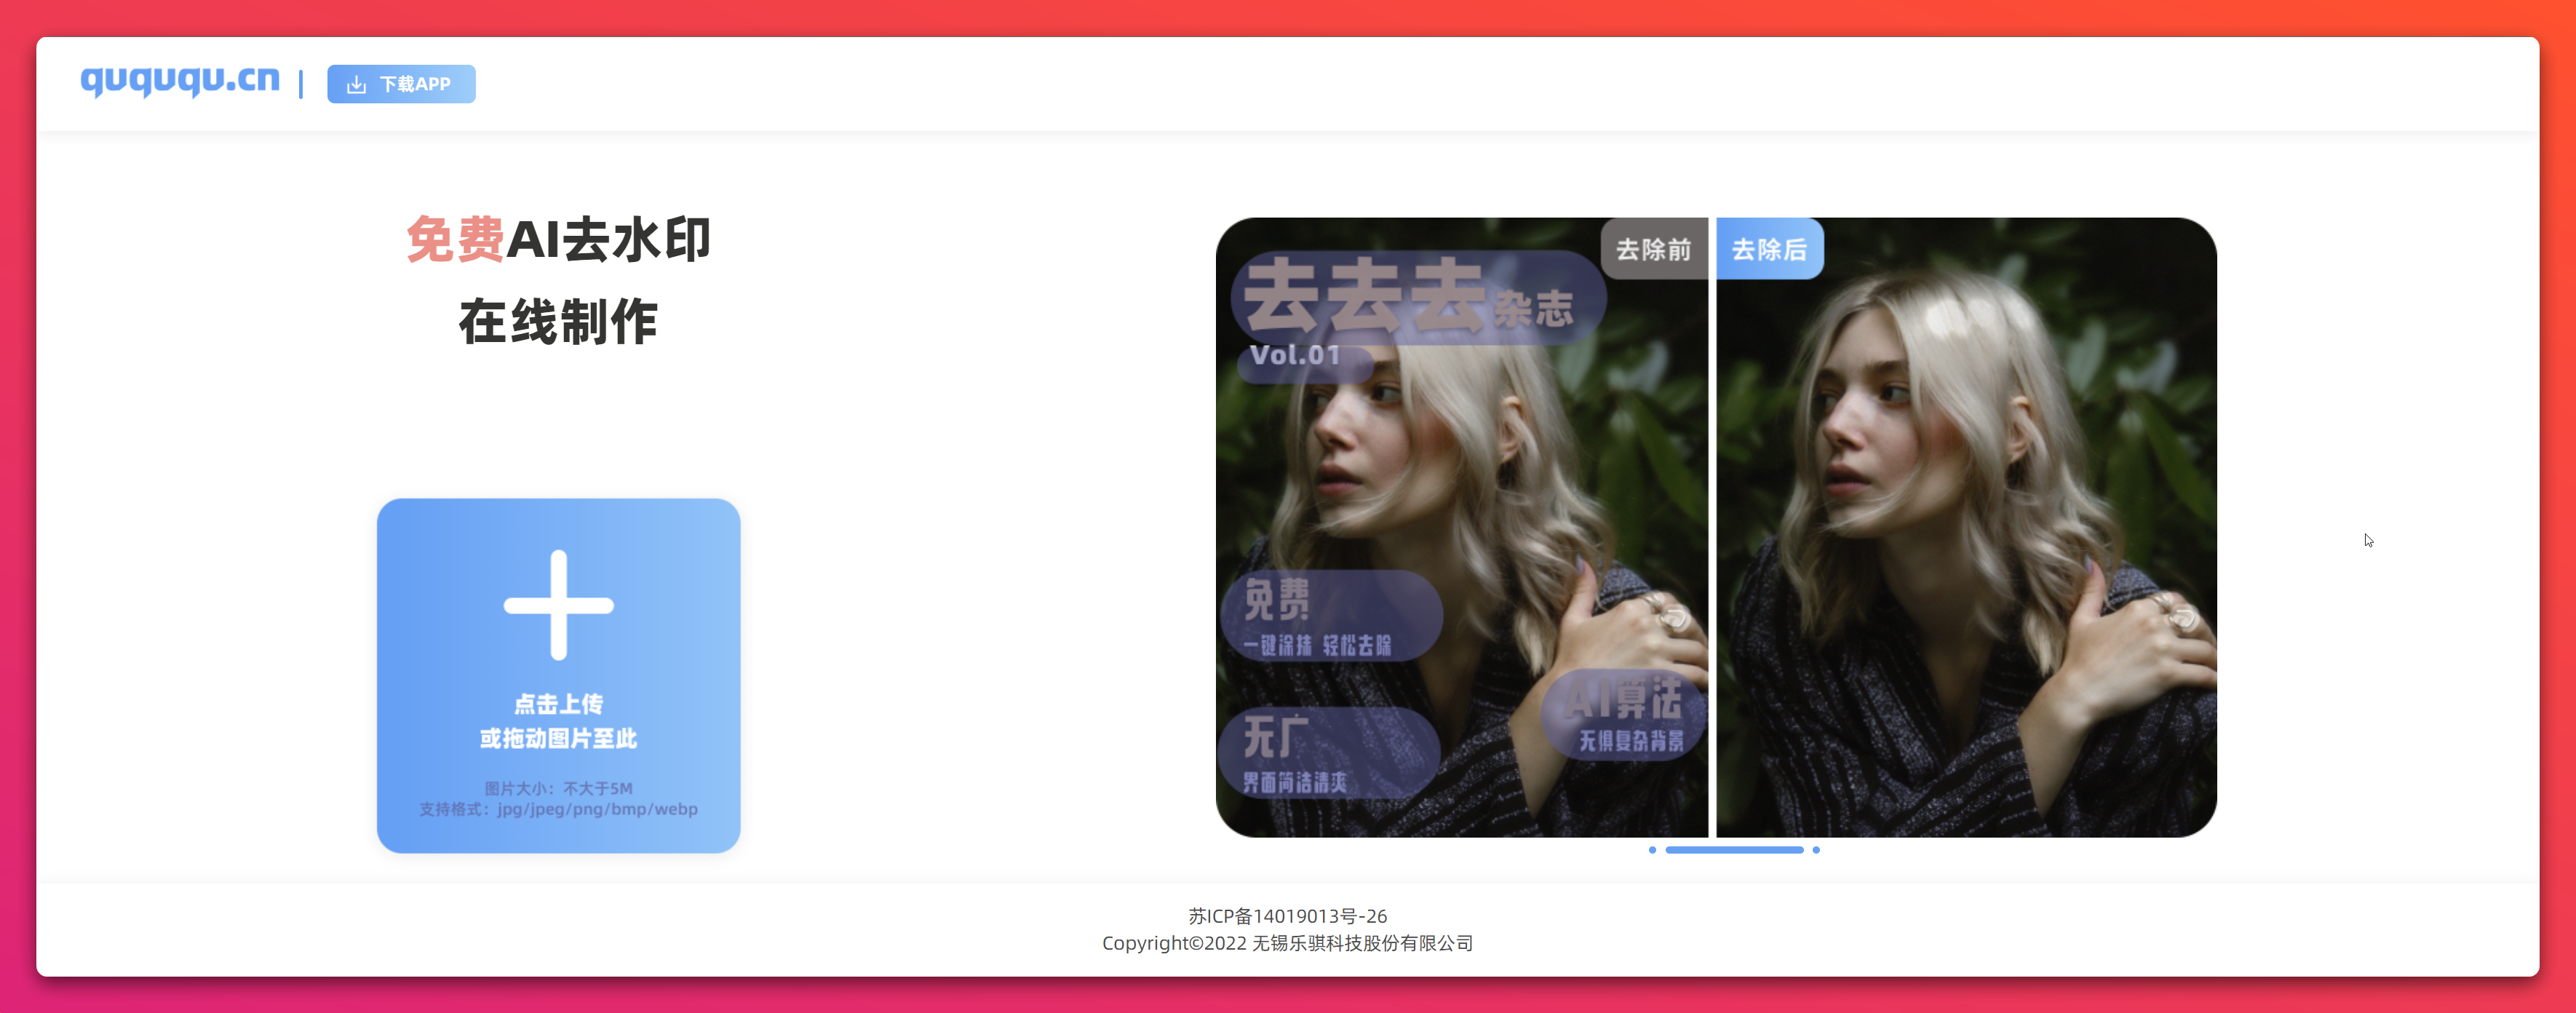This screenshot has height=1013, width=2576.
Task: Click the quququ.cn logo
Action: point(180,80)
